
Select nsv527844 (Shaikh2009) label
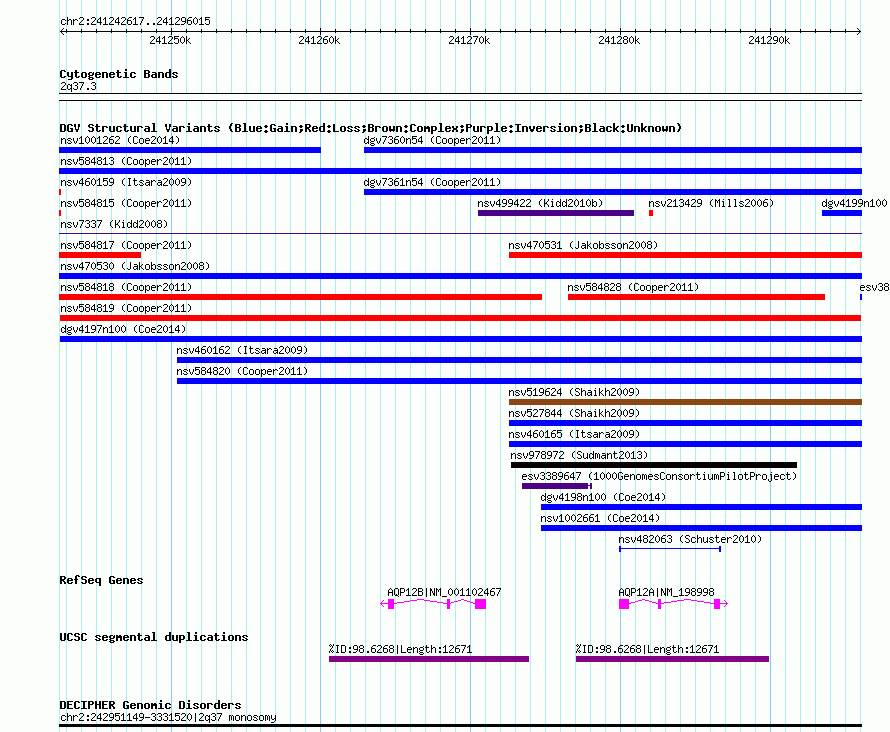point(574,413)
